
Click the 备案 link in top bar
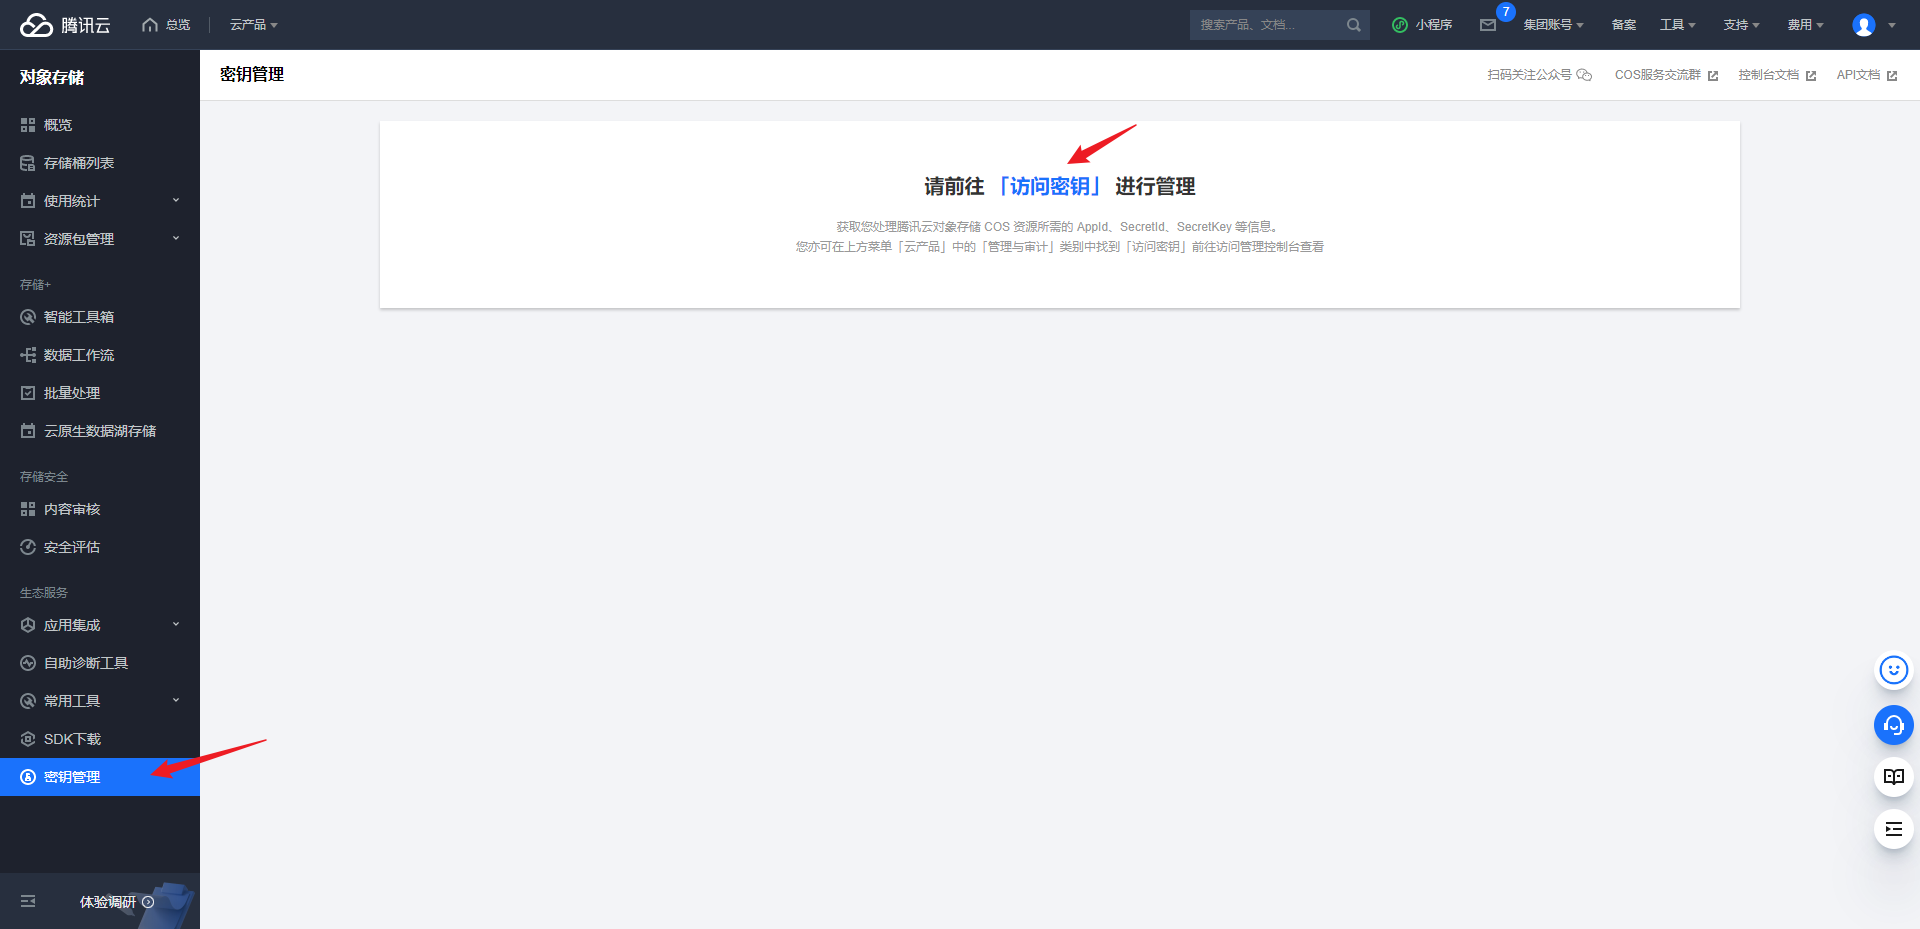[1624, 25]
